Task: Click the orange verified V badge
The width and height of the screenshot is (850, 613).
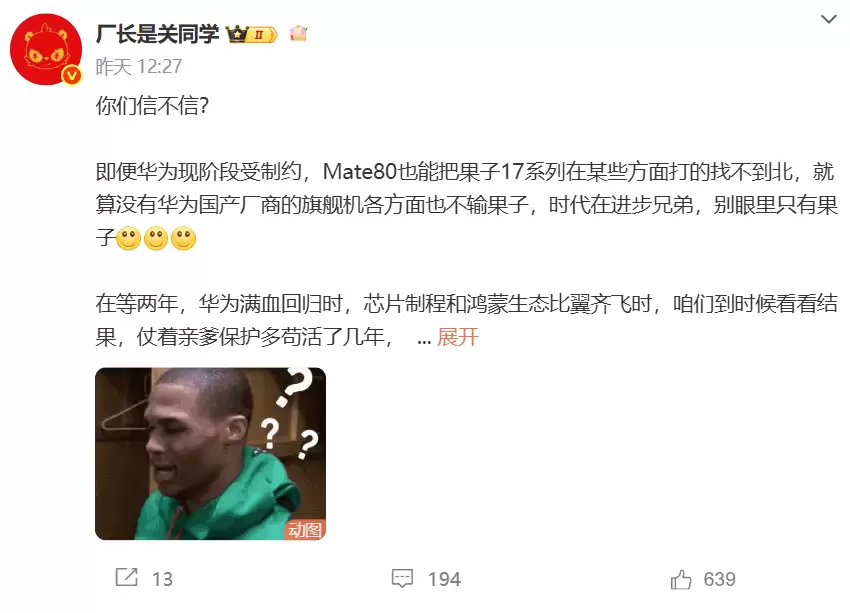Action: click(71, 76)
